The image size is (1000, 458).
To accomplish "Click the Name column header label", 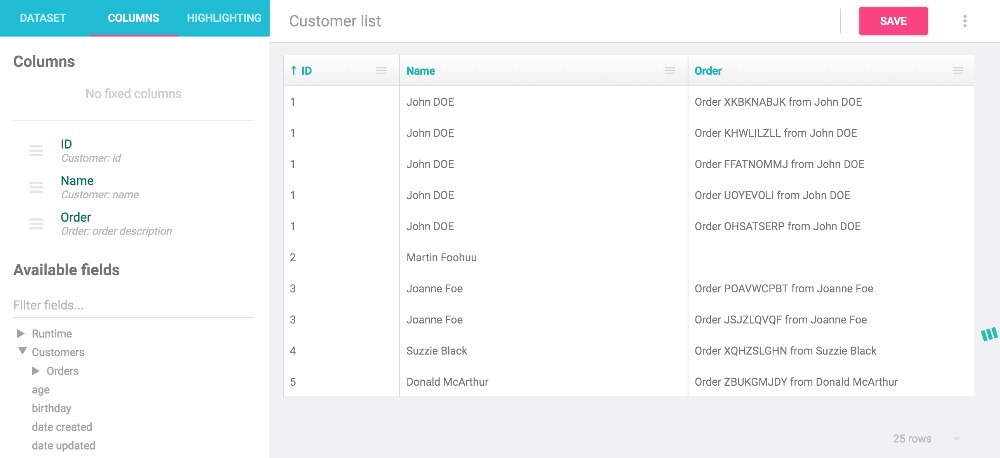I will (x=421, y=71).
